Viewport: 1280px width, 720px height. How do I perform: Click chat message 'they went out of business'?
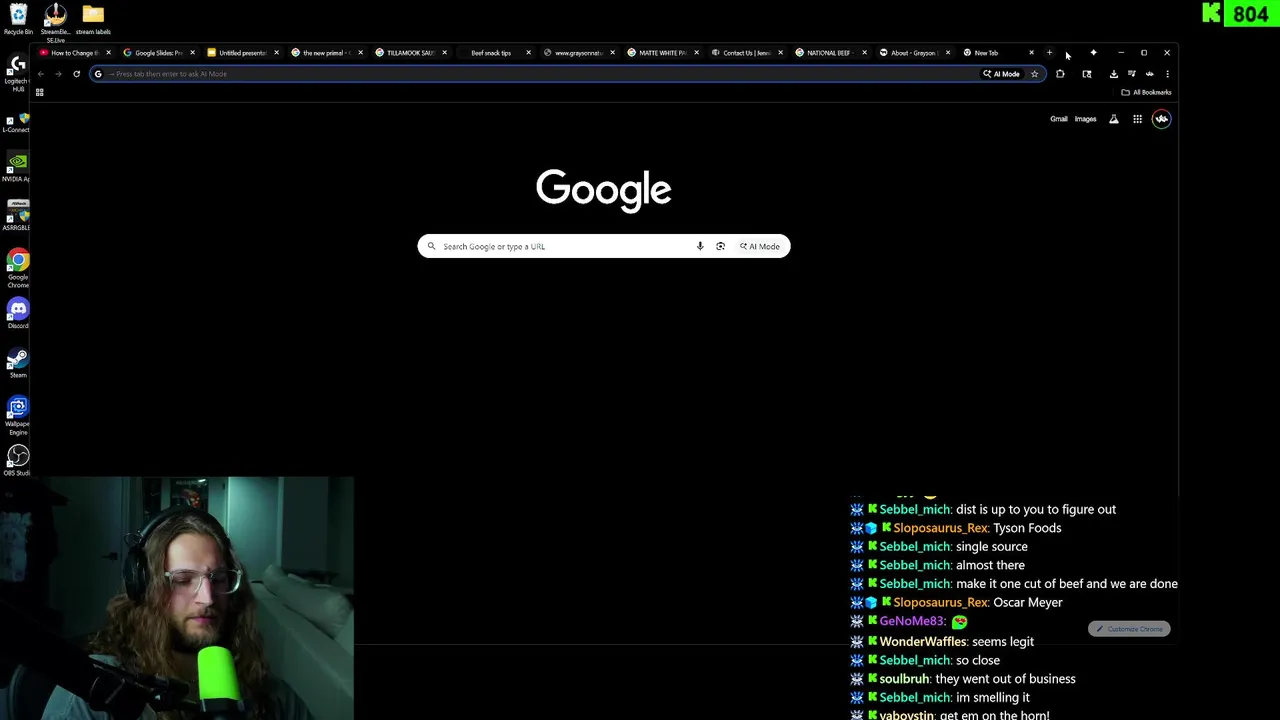pos(1005,679)
